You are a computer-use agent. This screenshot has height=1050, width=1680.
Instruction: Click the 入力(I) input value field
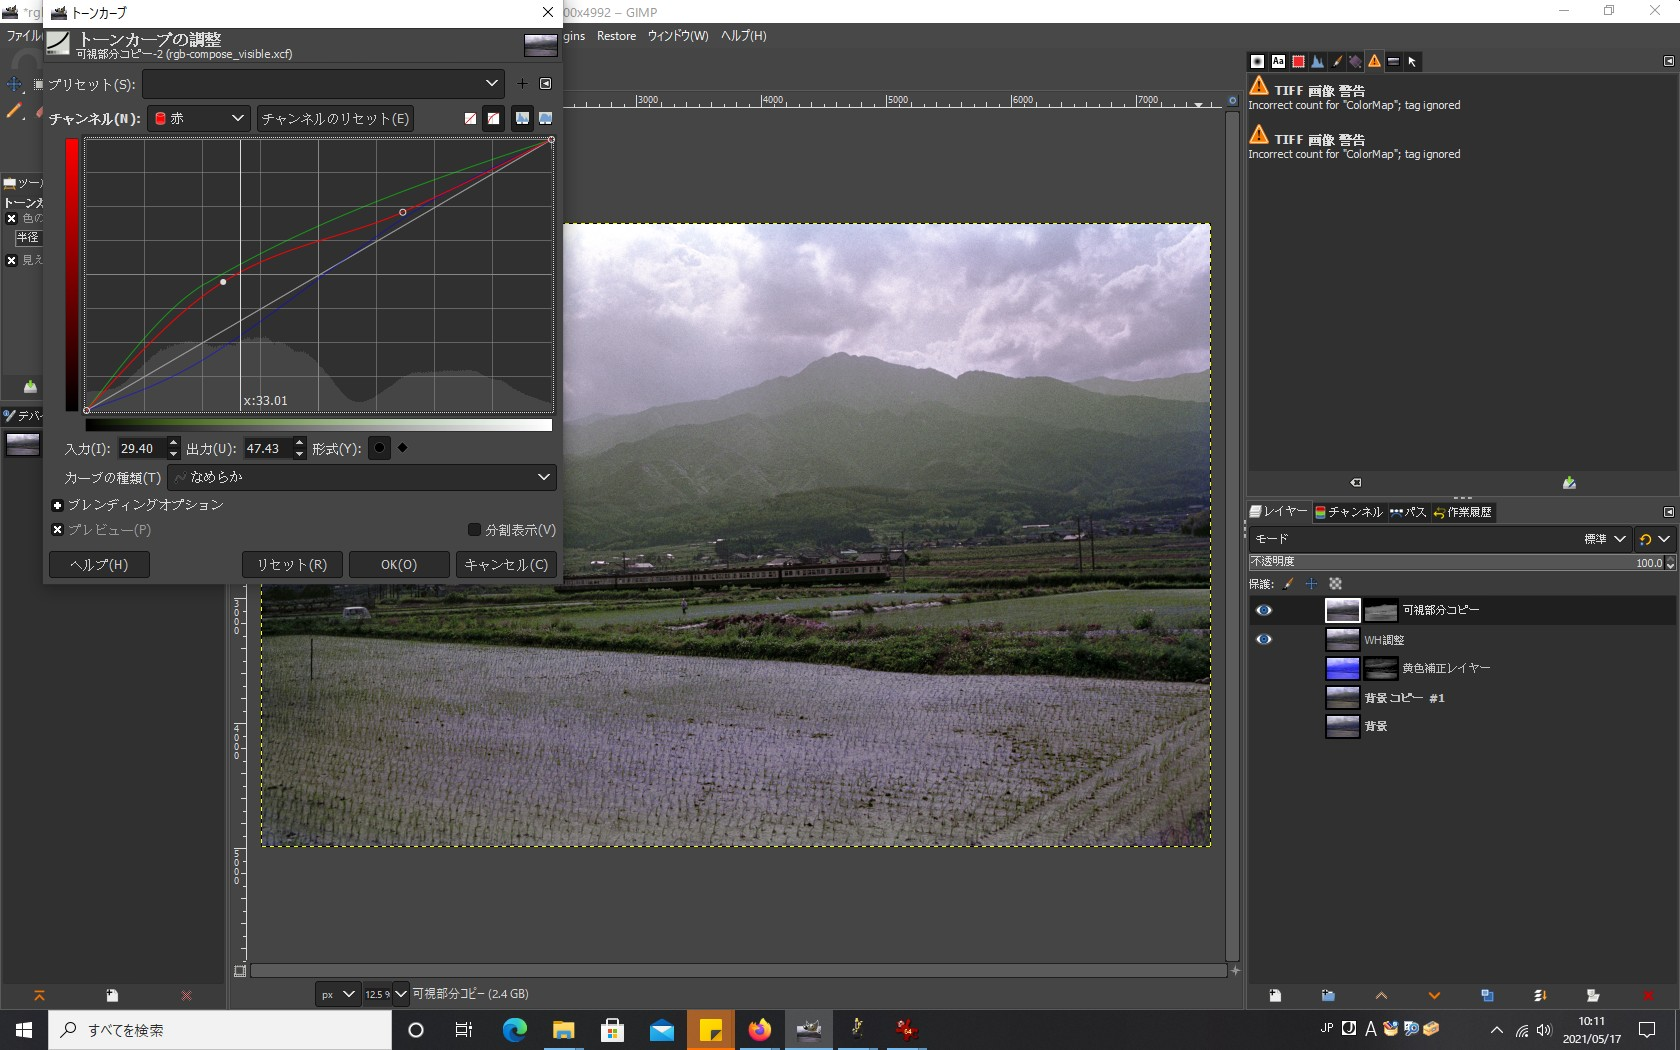142,448
